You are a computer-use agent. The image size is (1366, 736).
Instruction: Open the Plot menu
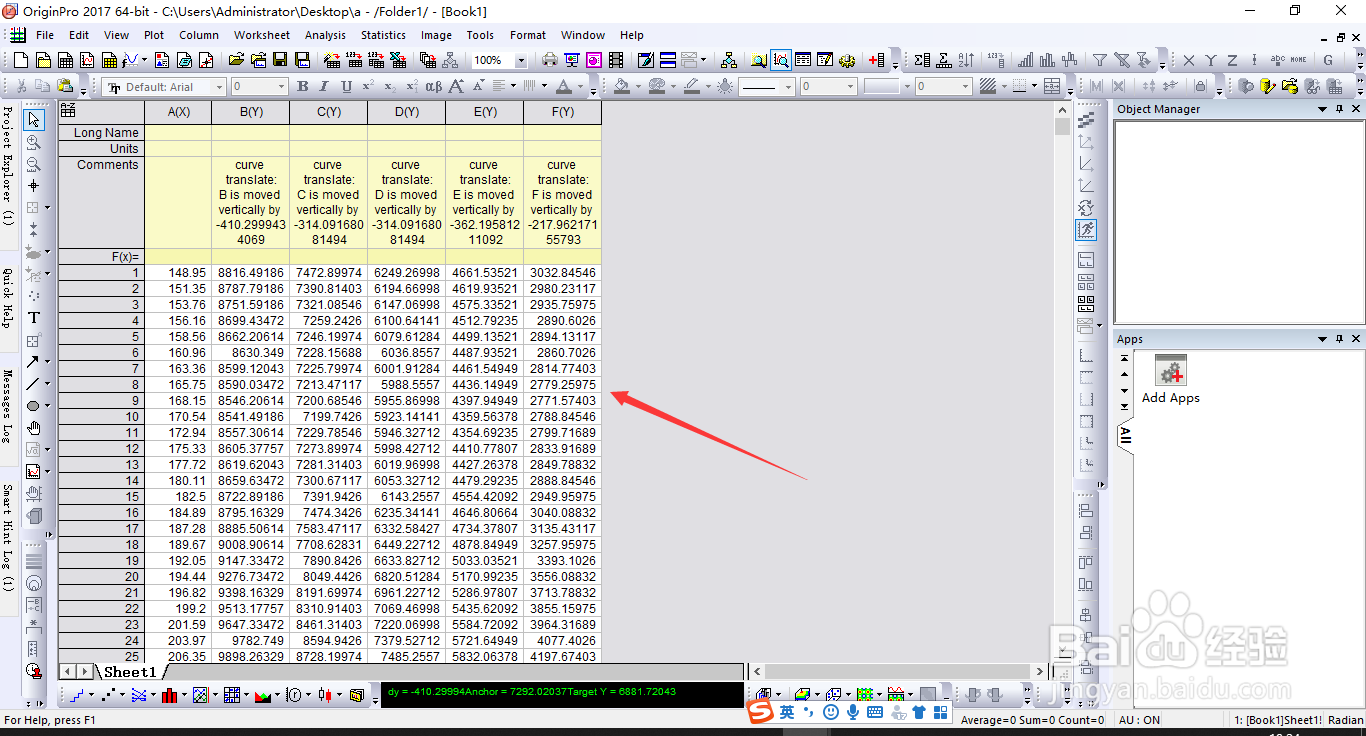(154, 35)
